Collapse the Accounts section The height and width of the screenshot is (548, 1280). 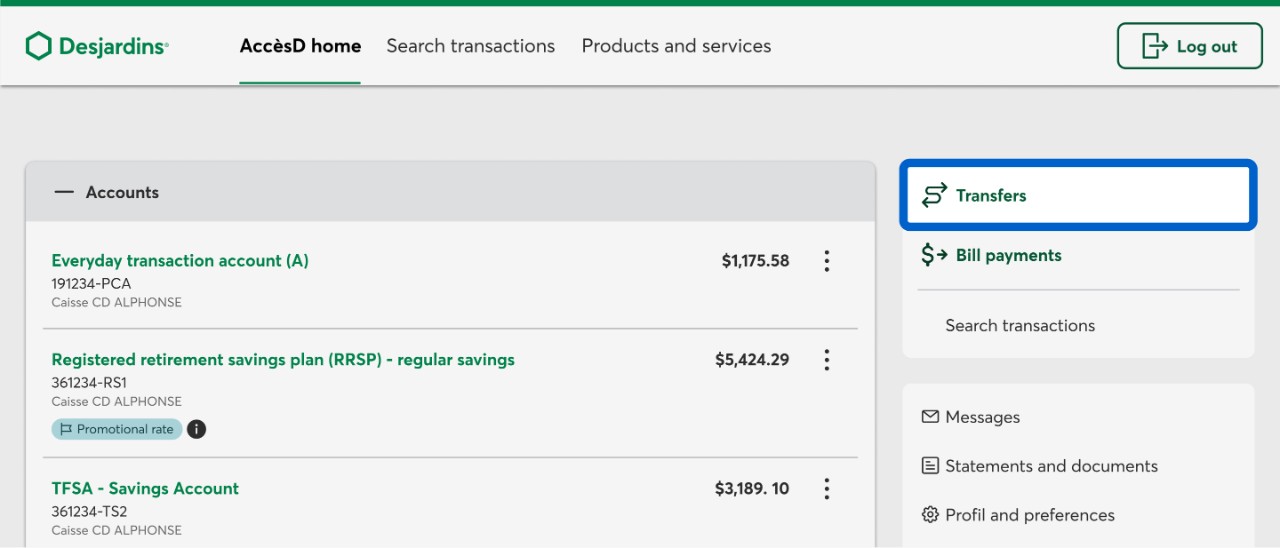pyautogui.click(x=64, y=192)
